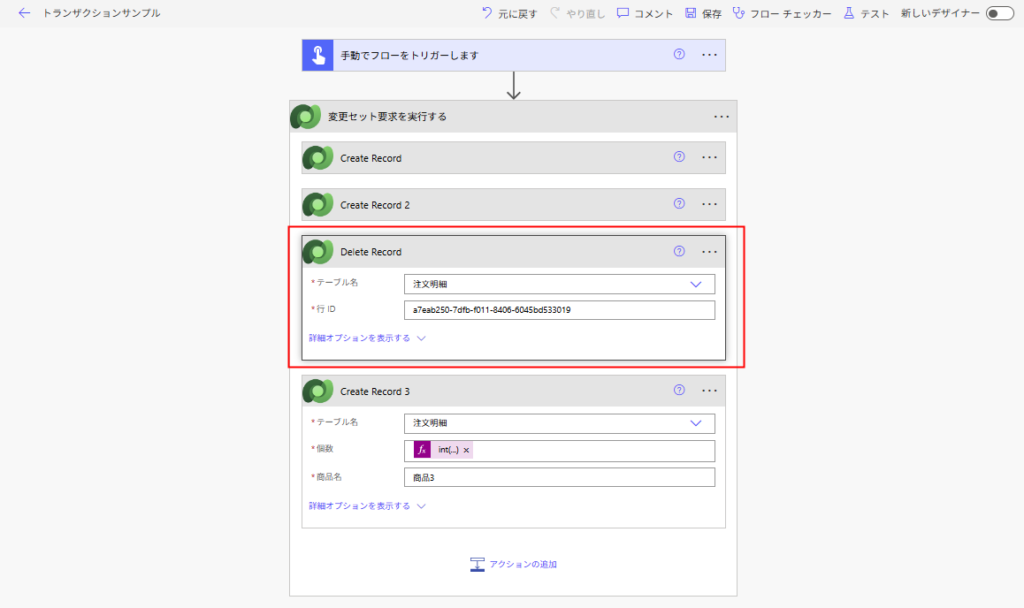Click 保存 in the top toolbar
Viewport: 1024px width, 608px height.
703,13
